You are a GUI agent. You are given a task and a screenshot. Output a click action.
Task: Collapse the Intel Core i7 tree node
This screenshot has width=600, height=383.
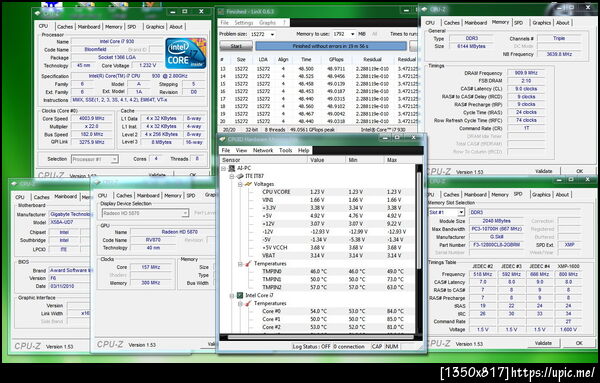tap(232, 295)
